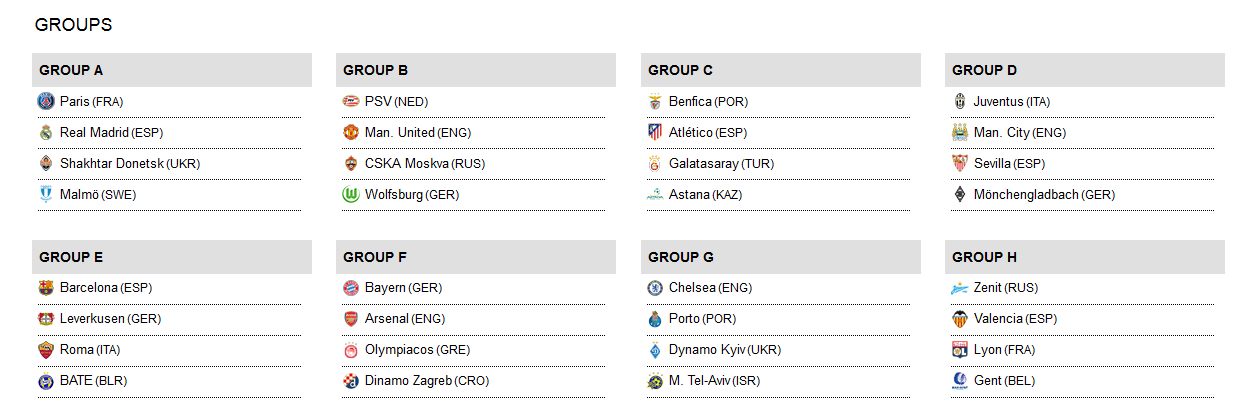Click the Barcelona club crest
1257x419 pixels.
click(46, 288)
